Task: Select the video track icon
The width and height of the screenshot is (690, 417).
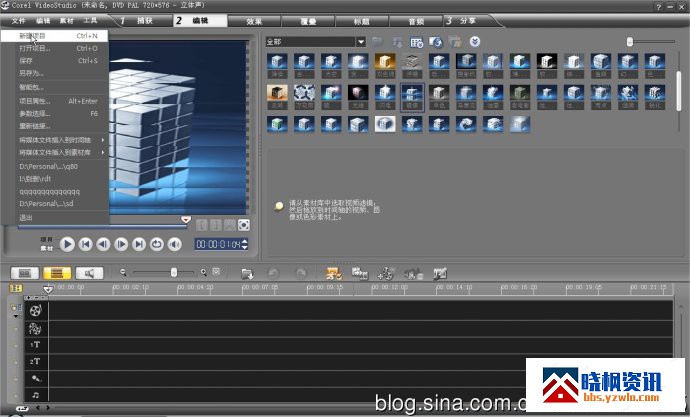Action: 35,310
